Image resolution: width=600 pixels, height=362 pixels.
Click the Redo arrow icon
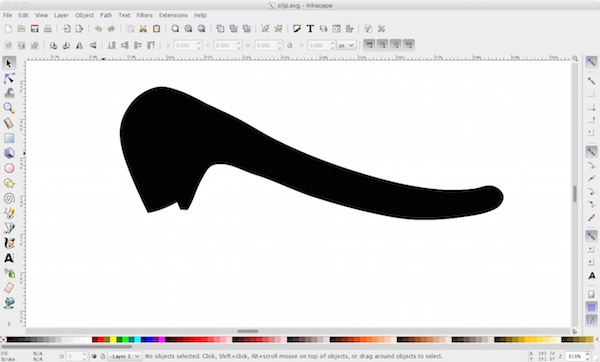111,29
